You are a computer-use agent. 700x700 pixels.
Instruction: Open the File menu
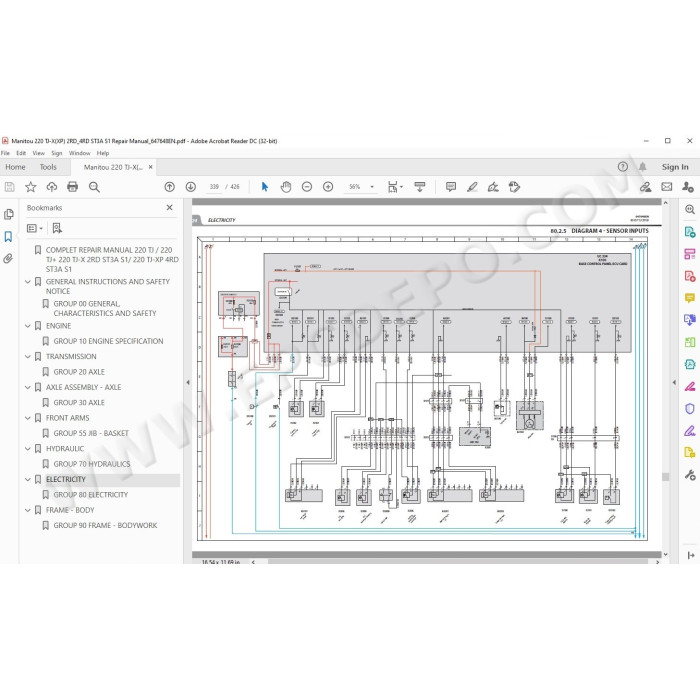pos(5,153)
